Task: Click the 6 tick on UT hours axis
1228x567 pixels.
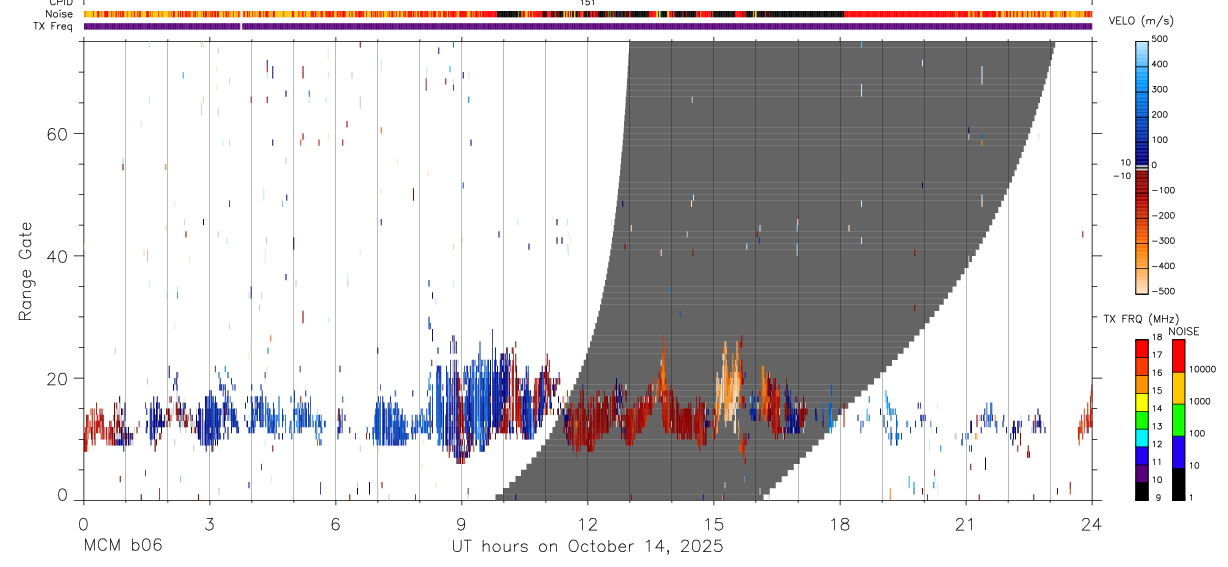Action: 335,524
